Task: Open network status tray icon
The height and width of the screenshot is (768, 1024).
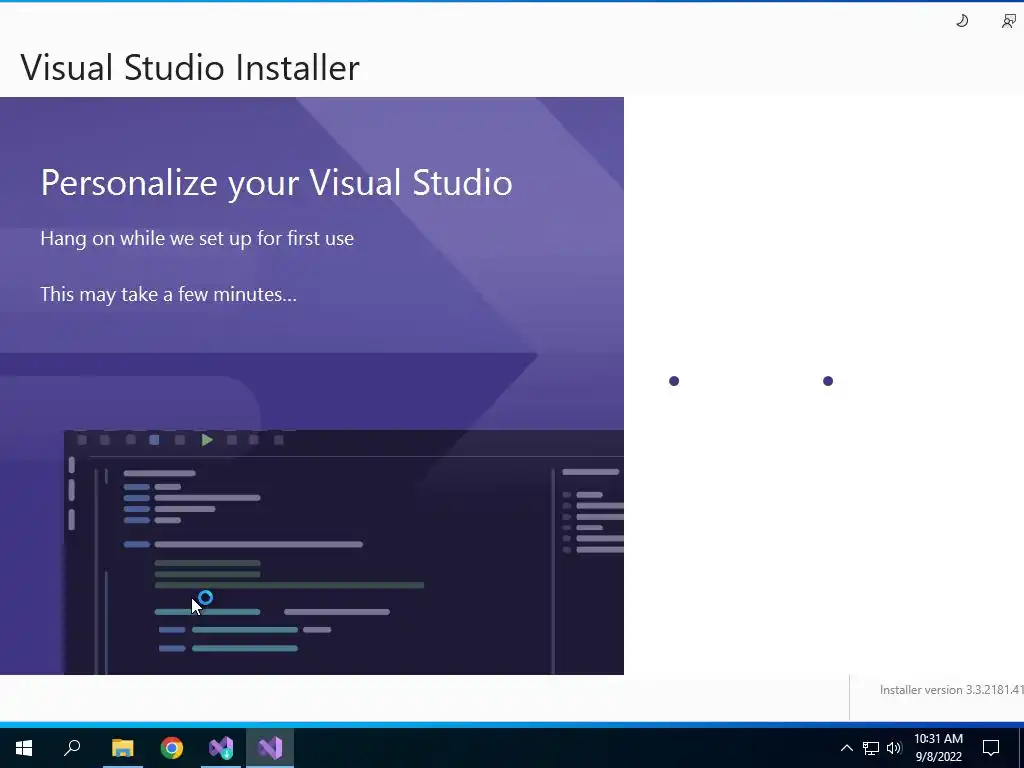Action: click(x=871, y=748)
